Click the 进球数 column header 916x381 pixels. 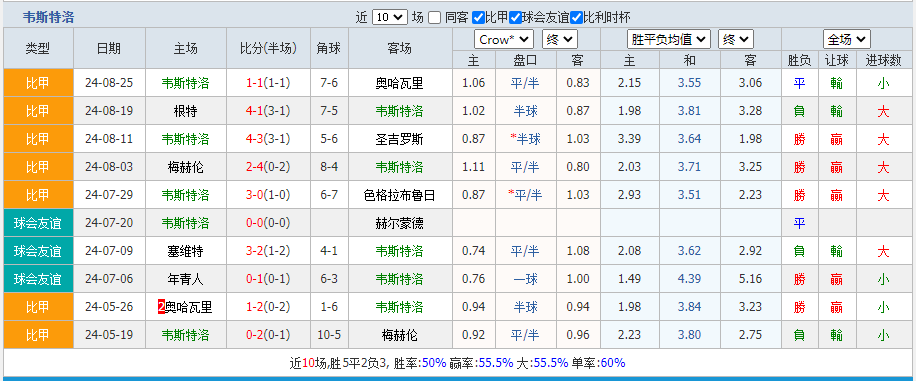(x=883, y=60)
